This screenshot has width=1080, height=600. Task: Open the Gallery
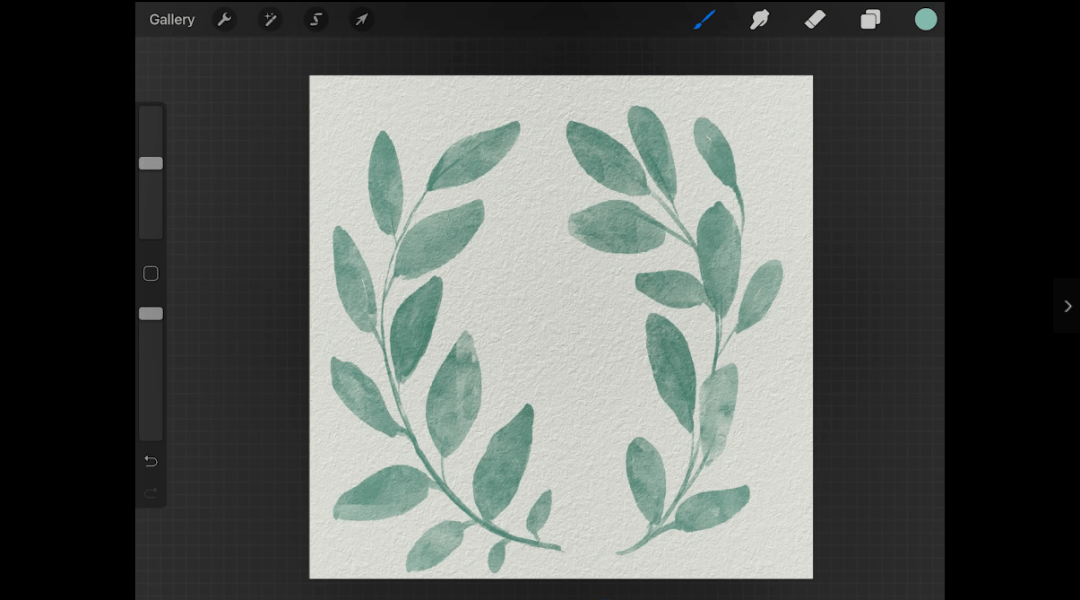[172, 20]
